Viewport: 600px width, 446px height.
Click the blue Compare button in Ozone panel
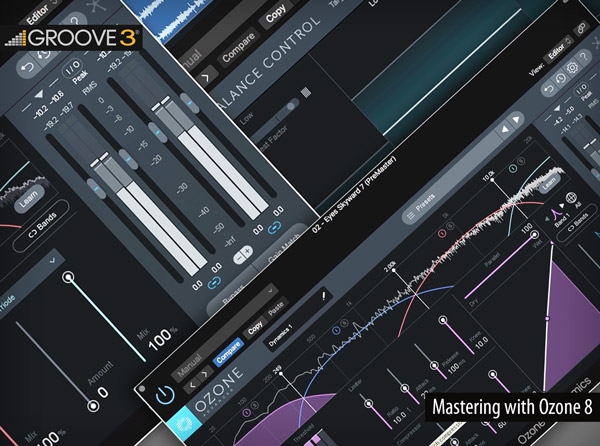(228, 353)
